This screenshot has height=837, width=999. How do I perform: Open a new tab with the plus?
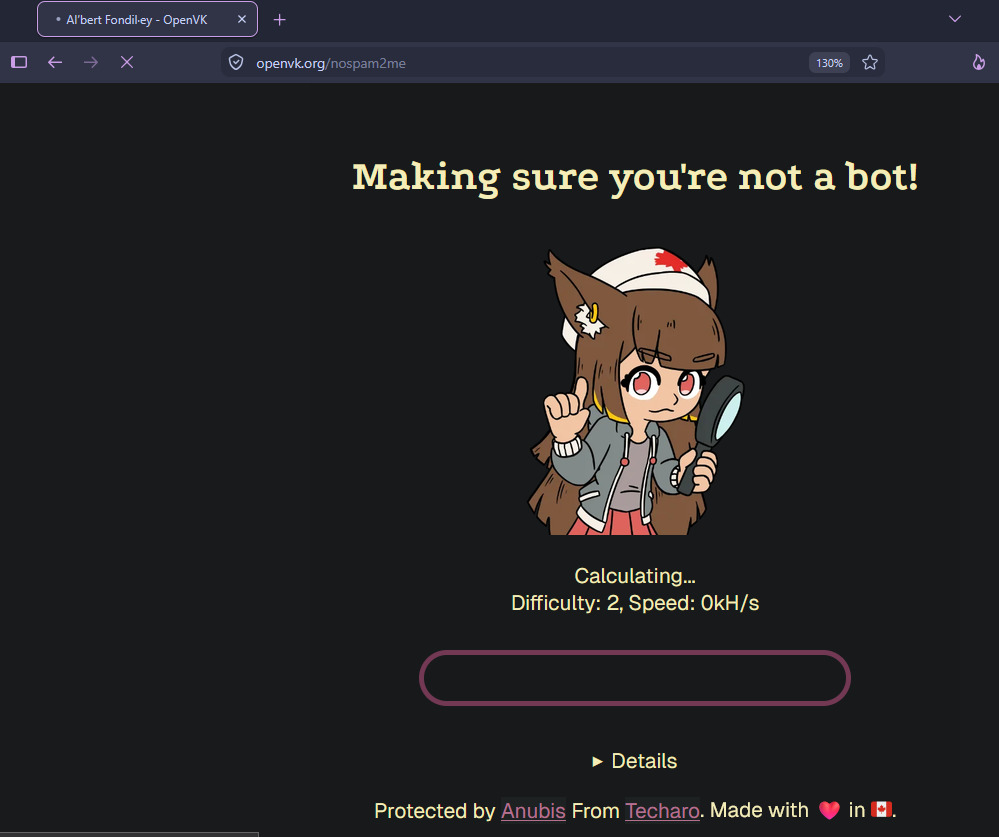[x=279, y=20]
